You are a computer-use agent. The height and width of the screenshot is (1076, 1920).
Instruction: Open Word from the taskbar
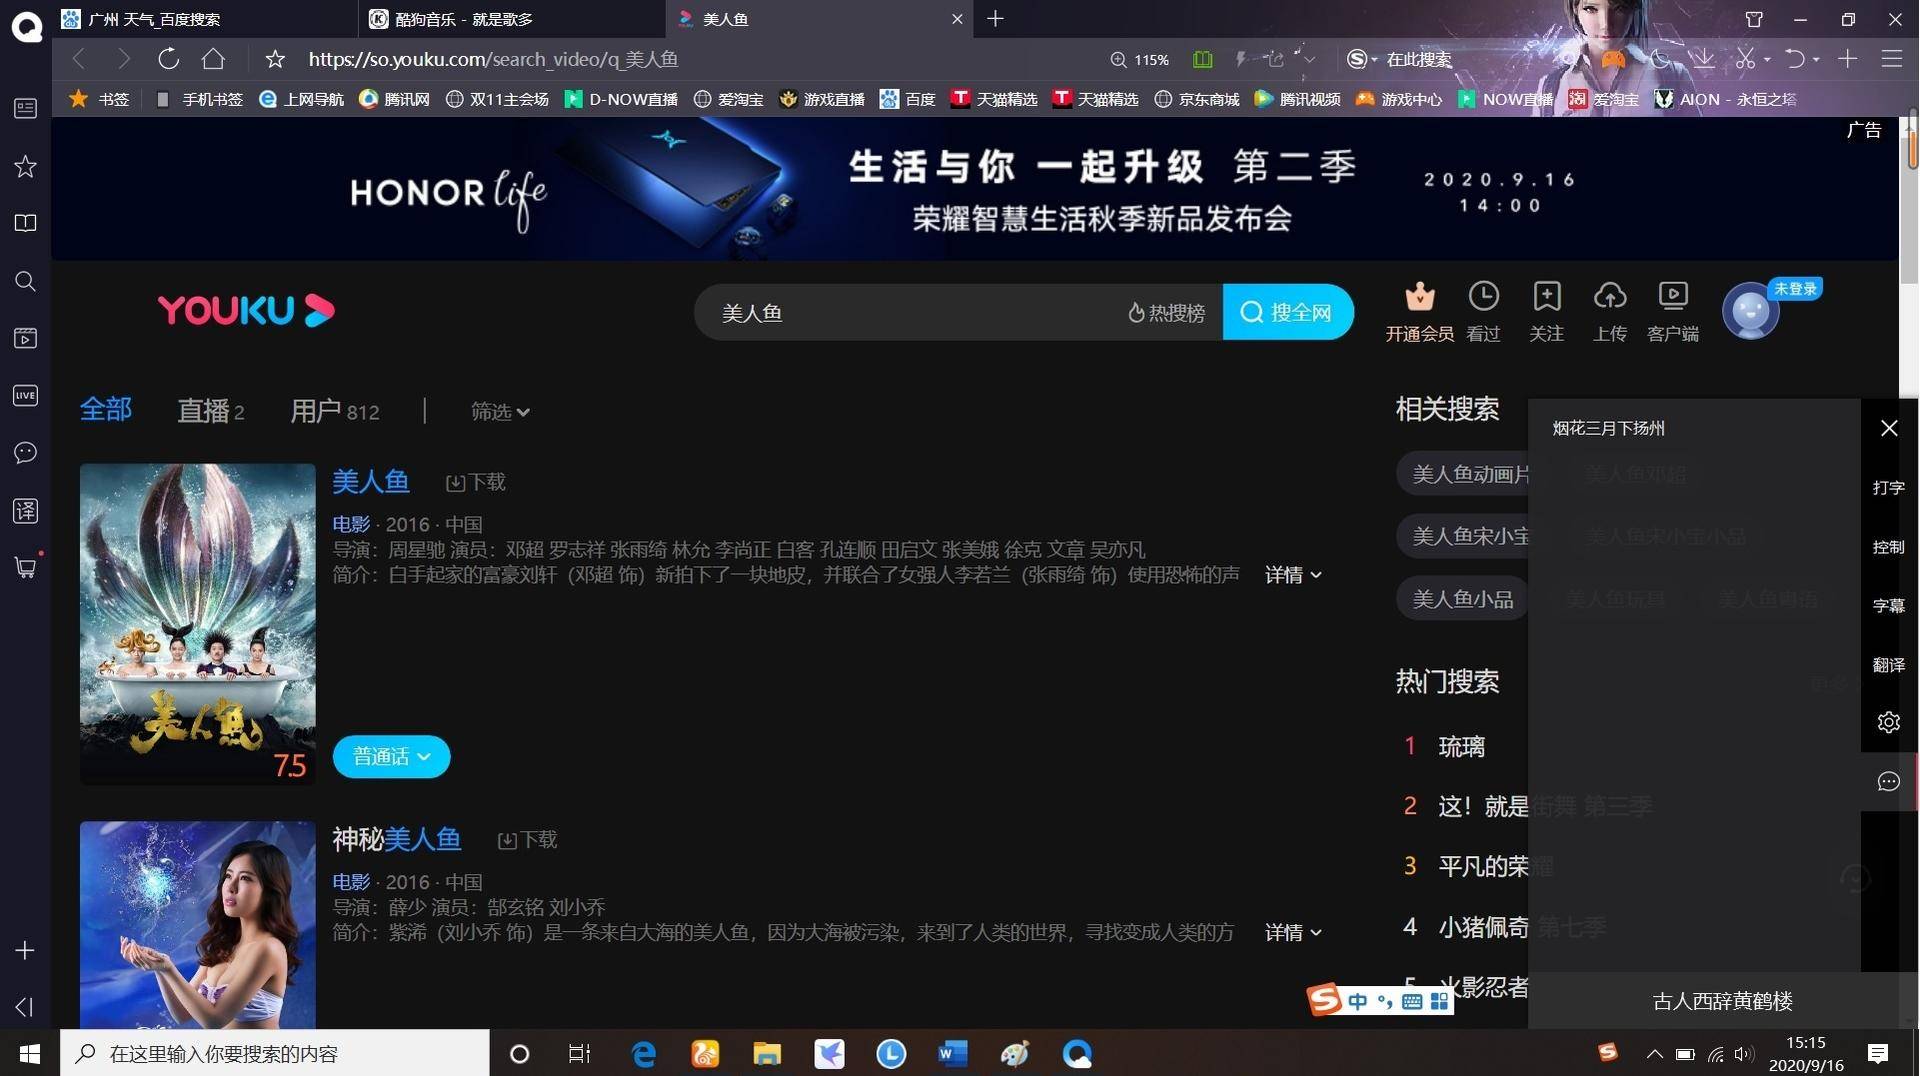coord(952,1053)
